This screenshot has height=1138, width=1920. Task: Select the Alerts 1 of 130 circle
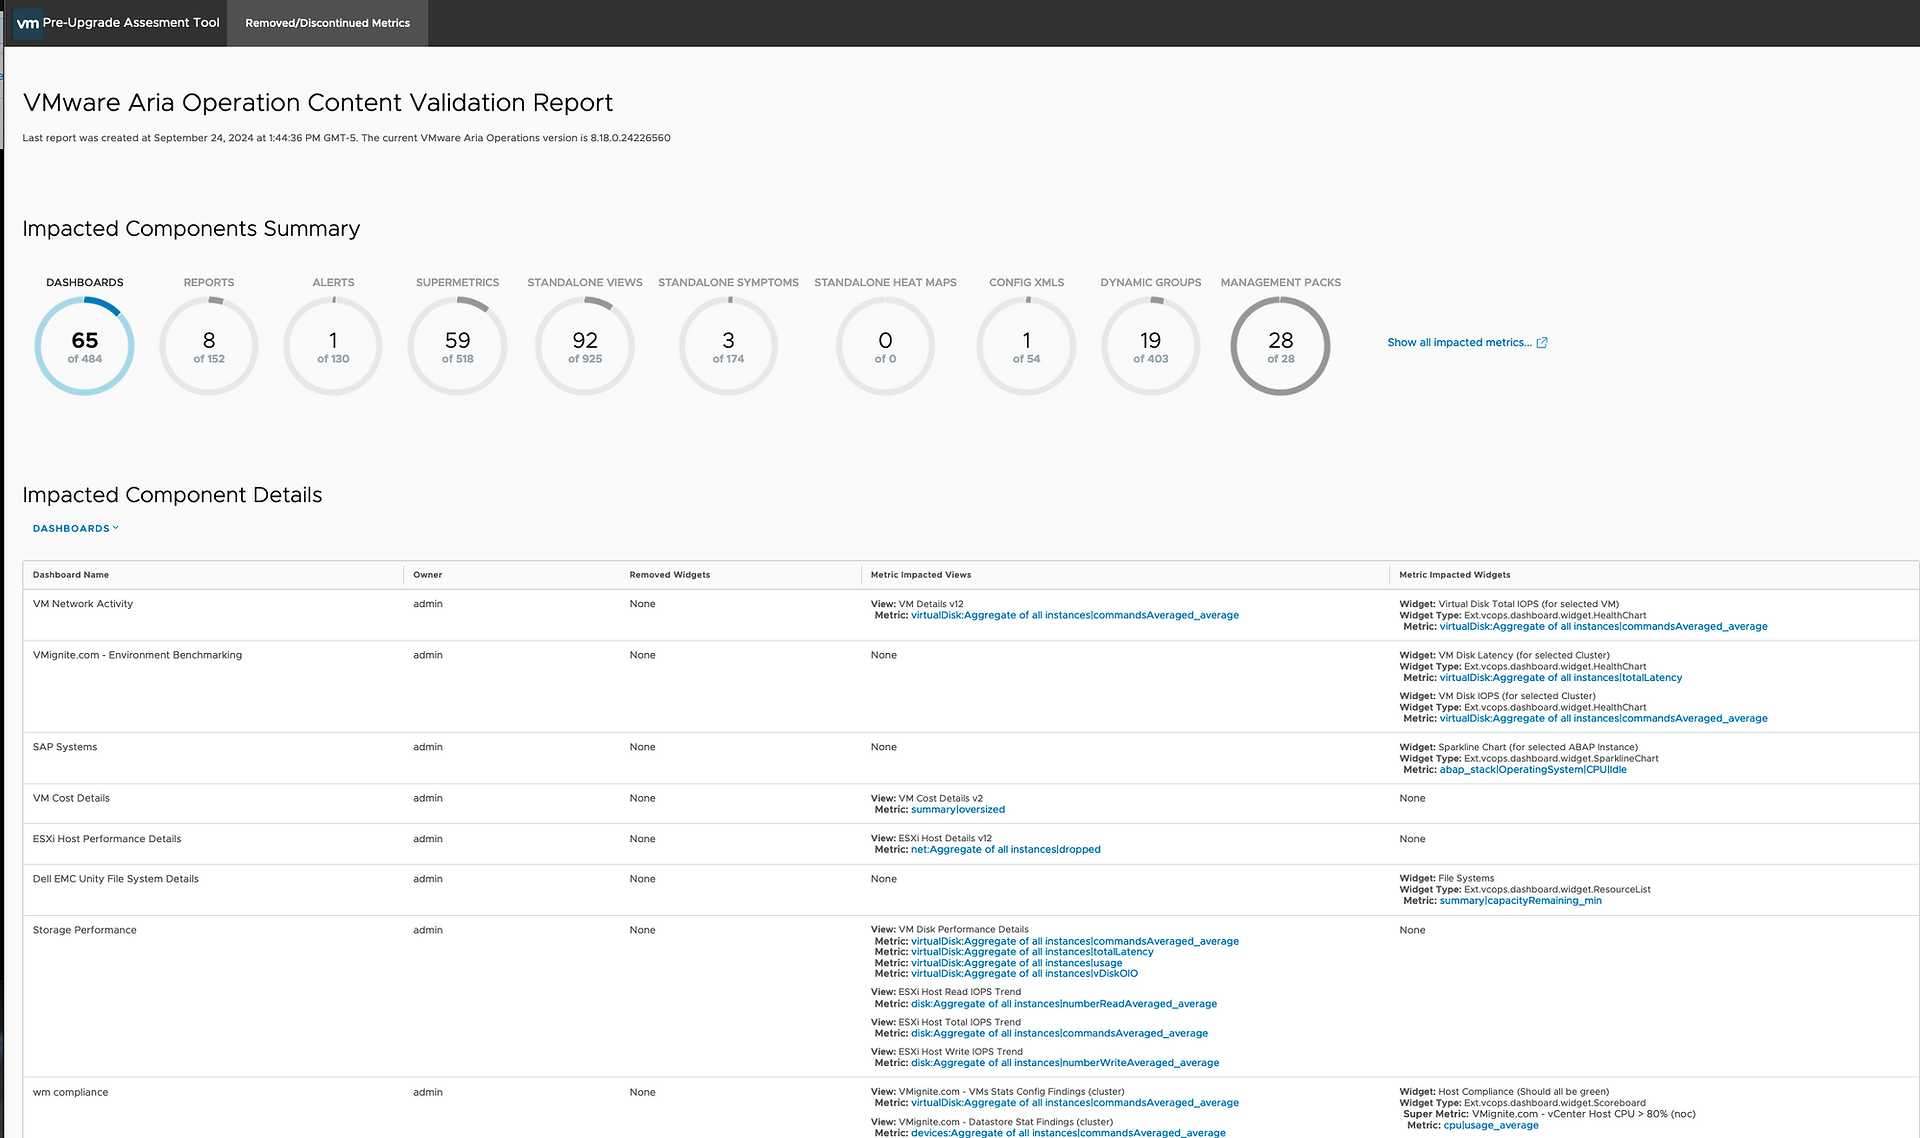tap(333, 346)
